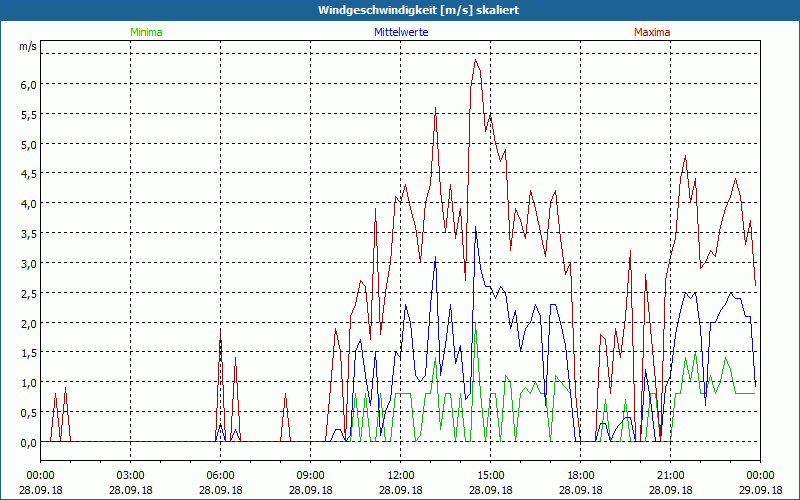Select the 6,0 y-axis label
Screen dimensions: 800x500
[x=28, y=85]
